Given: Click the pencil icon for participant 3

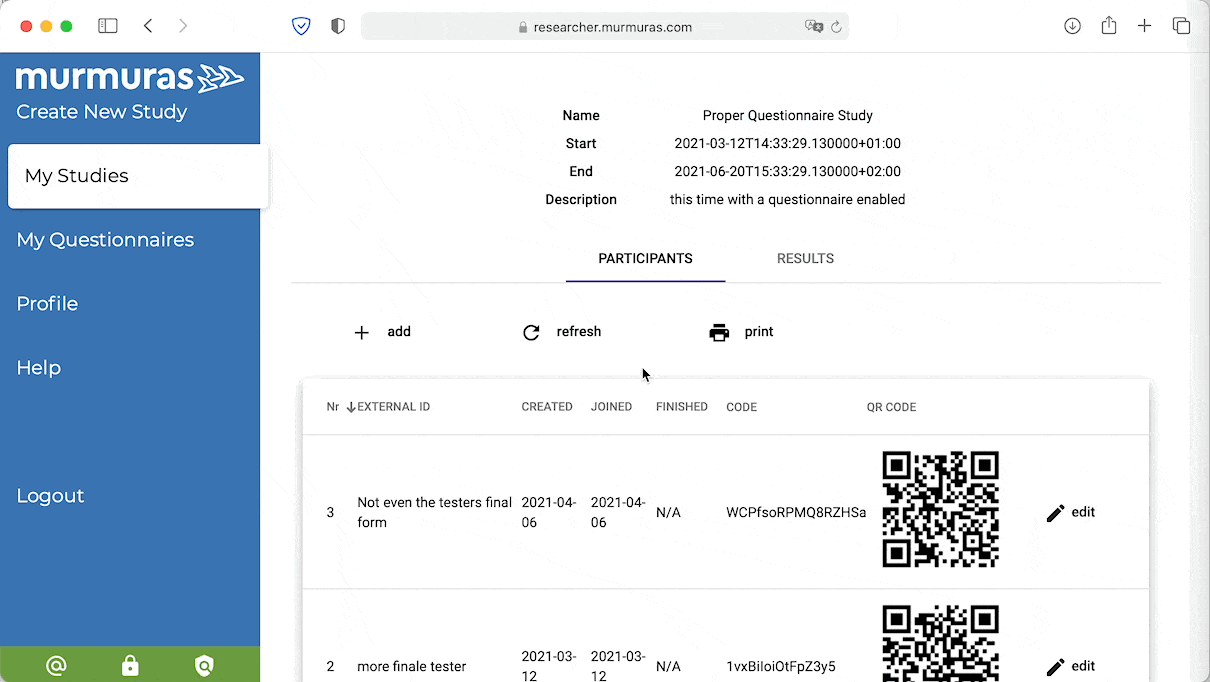Looking at the screenshot, I should [x=1055, y=513].
